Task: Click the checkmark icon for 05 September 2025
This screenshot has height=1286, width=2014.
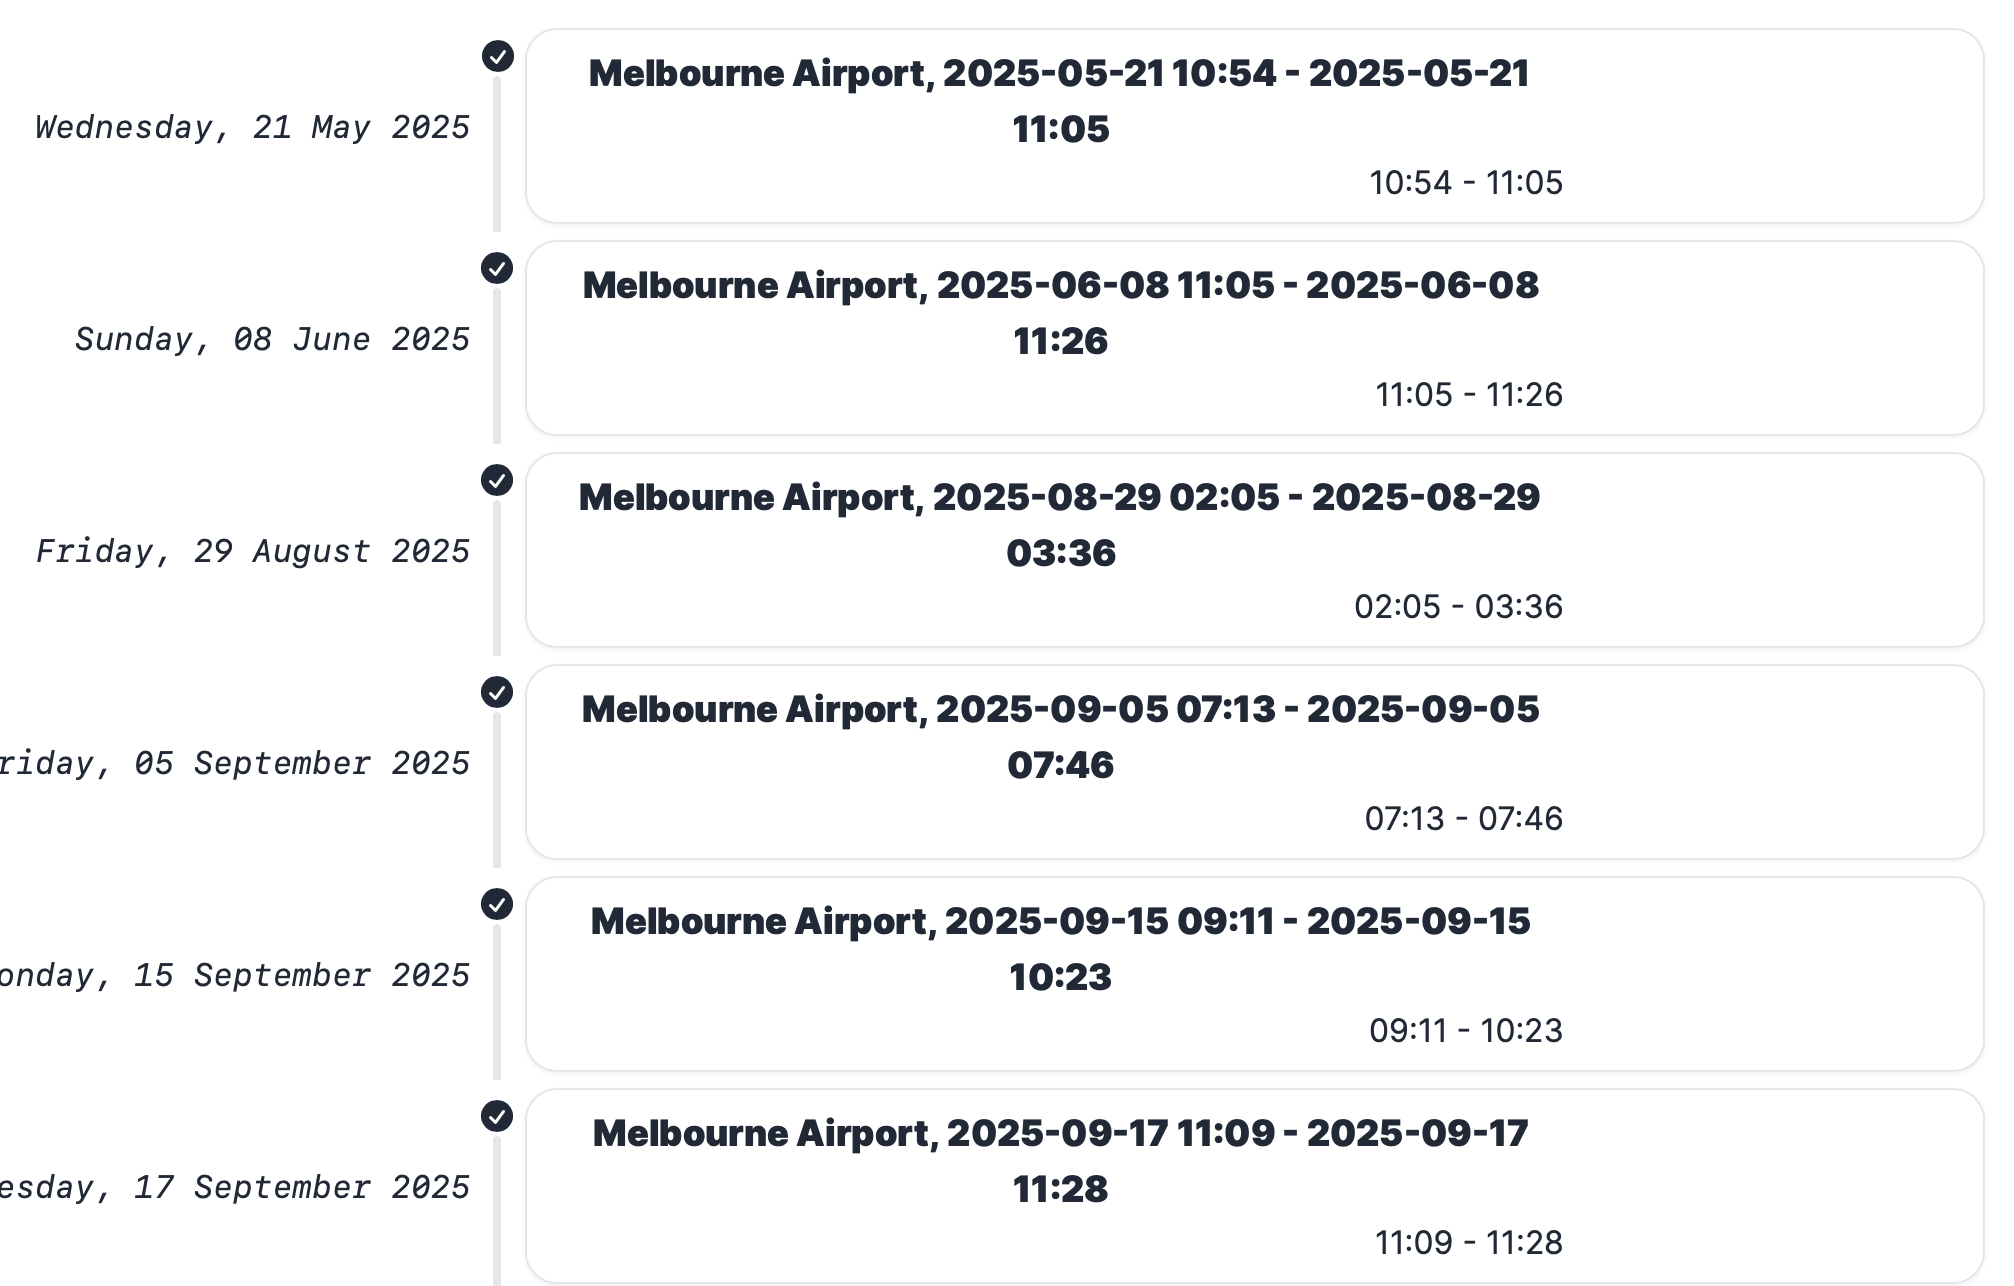Action: [497, 692]
